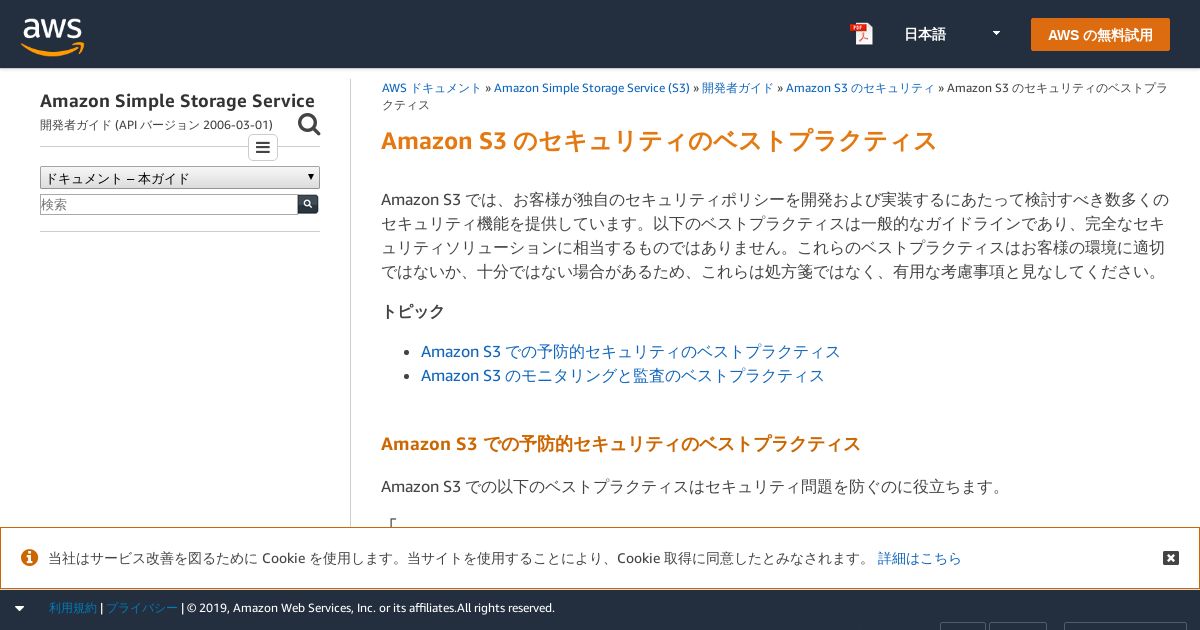The height and width of the screenshot is (630, 1200).
Task: Click the cookie notice info icon
Action: coord(30,558)
